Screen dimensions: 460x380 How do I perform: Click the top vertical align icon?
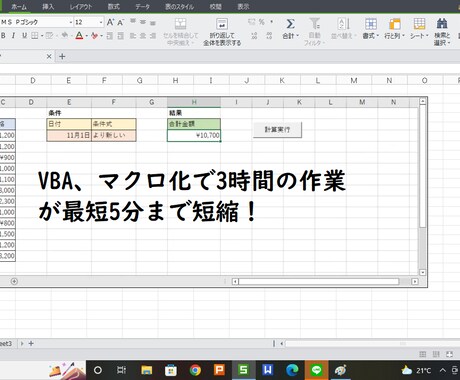click(133, 22)
